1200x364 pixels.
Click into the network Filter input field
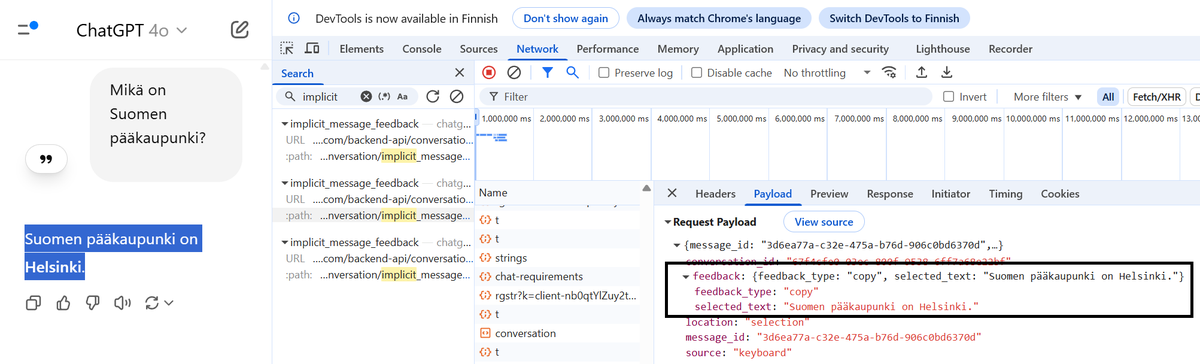708,97
